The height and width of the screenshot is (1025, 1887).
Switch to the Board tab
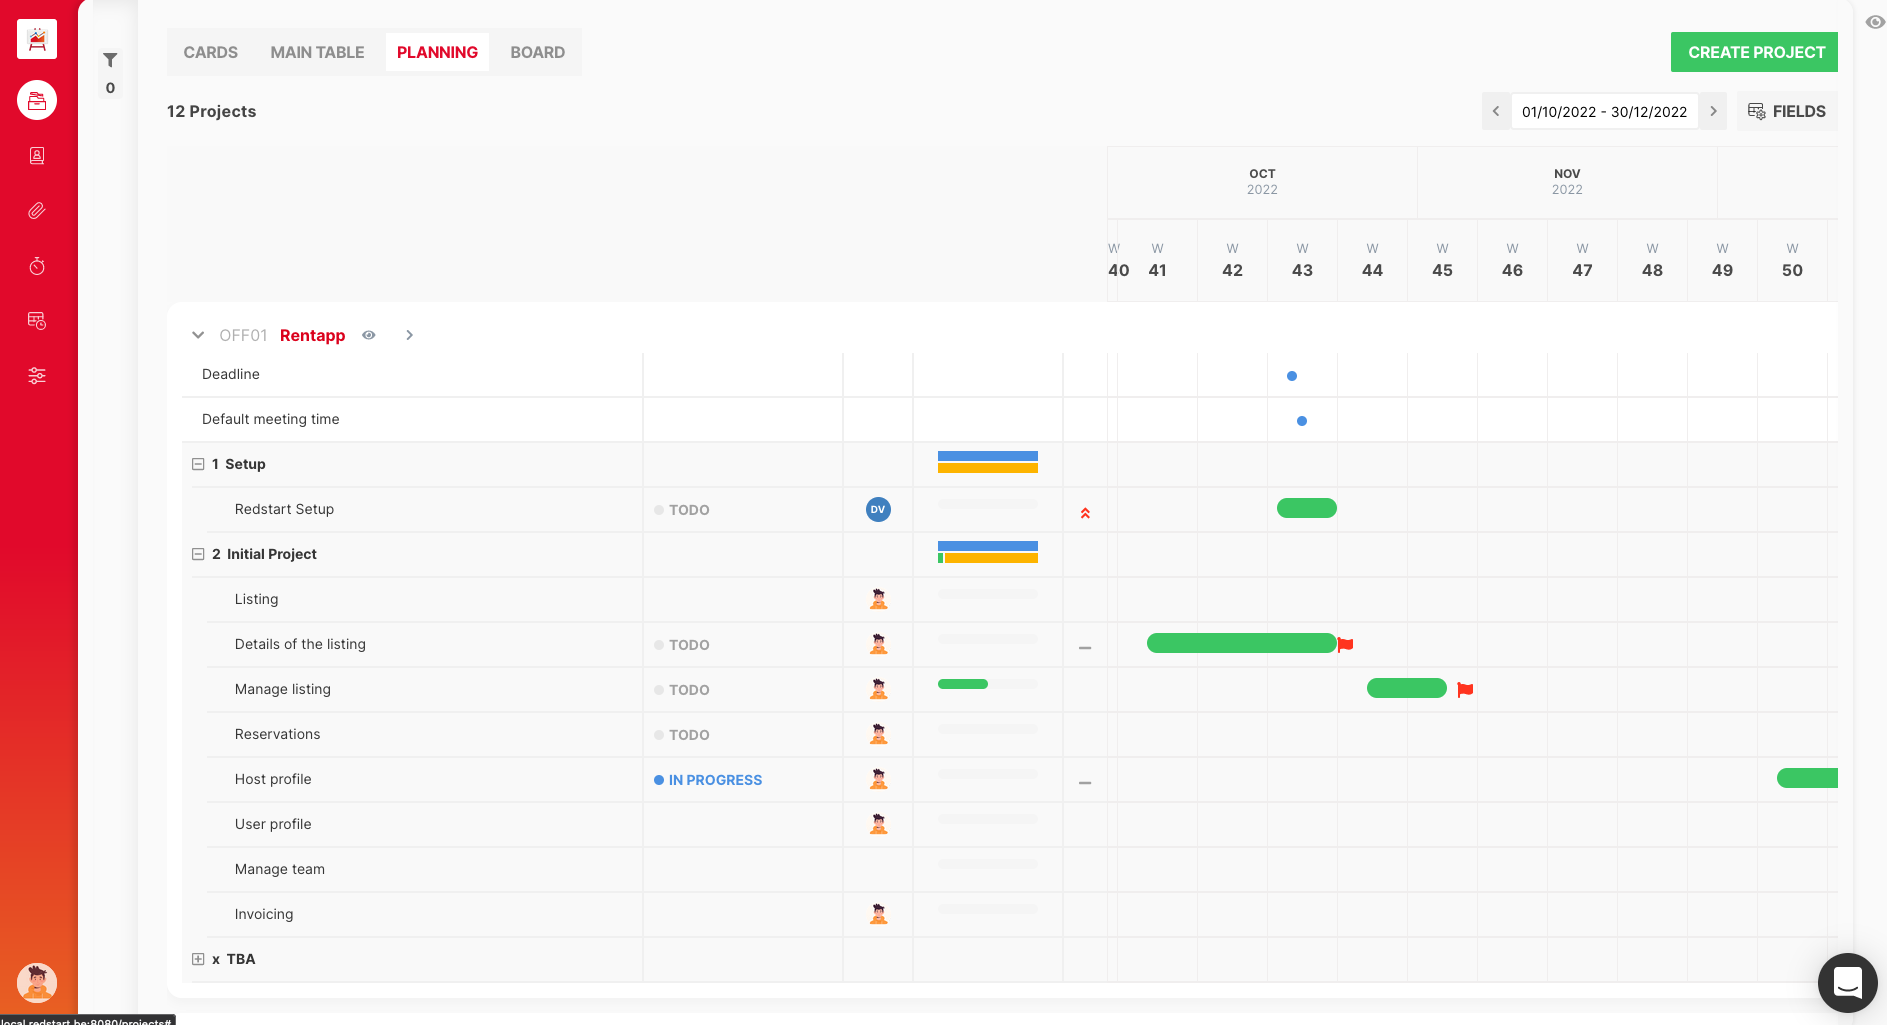(x=537, y=52)
